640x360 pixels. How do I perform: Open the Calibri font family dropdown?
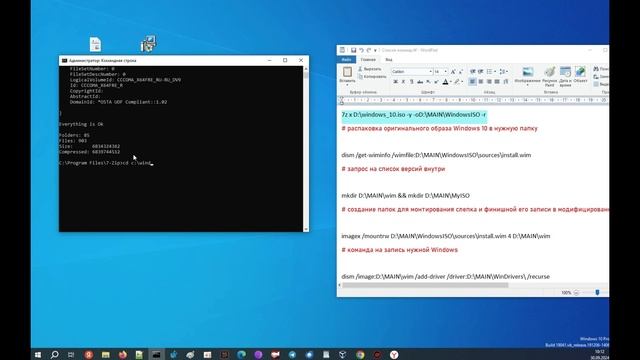pos(431,71)
